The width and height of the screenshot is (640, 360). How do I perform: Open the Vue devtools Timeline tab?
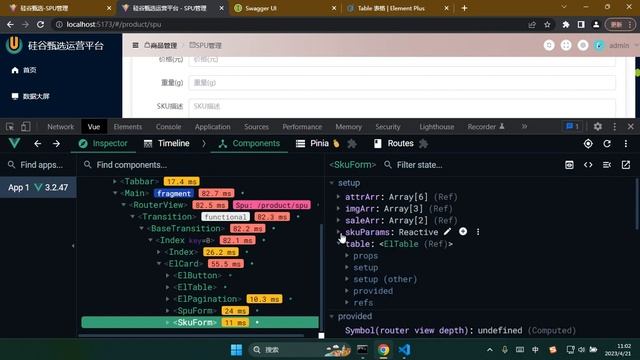pos(167,144)
